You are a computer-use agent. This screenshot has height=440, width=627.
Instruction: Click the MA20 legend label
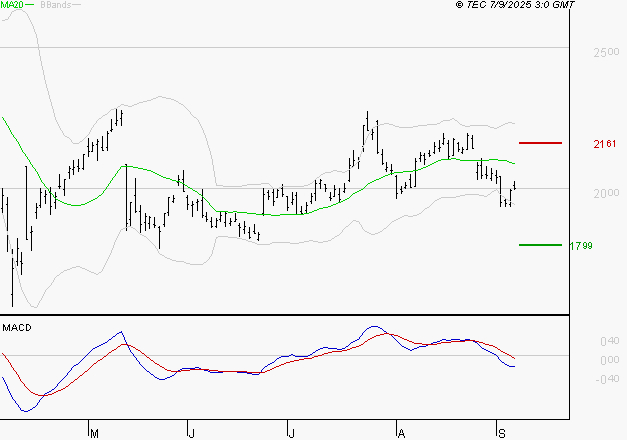pyautogui.click(x=11, y=5)
